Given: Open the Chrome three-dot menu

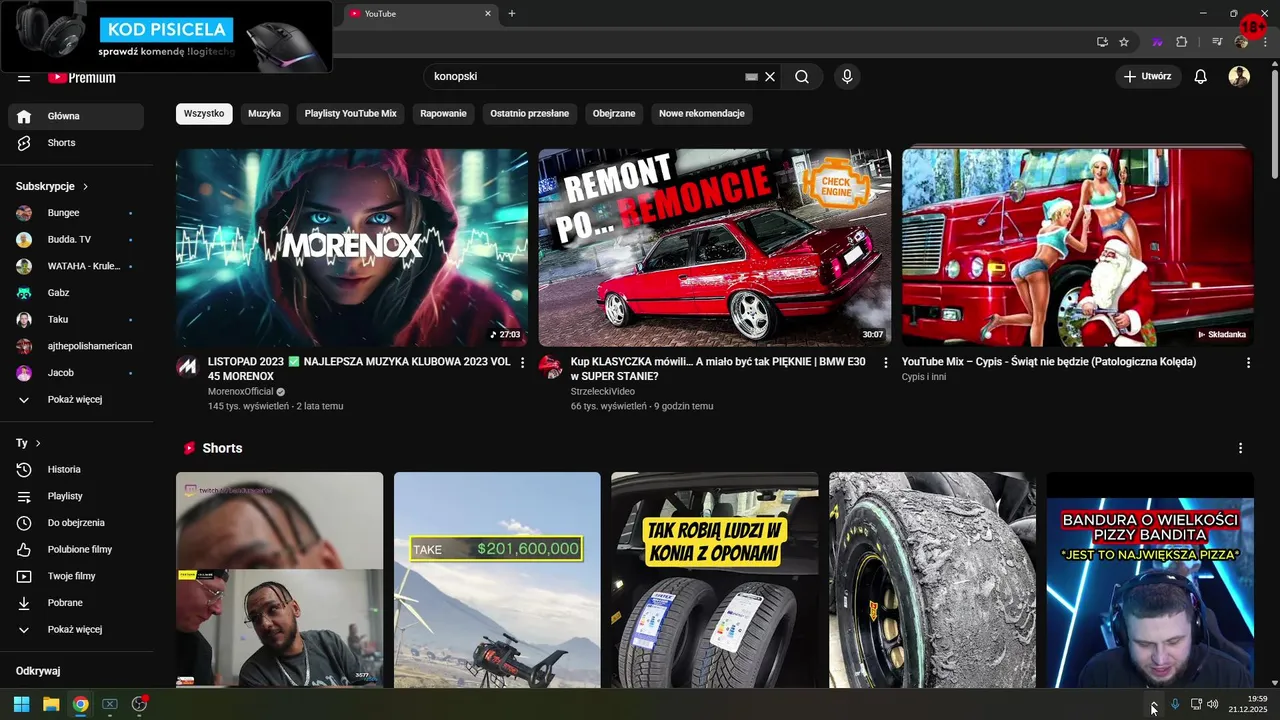Looking at the screenshot, I should (1266, 42).
